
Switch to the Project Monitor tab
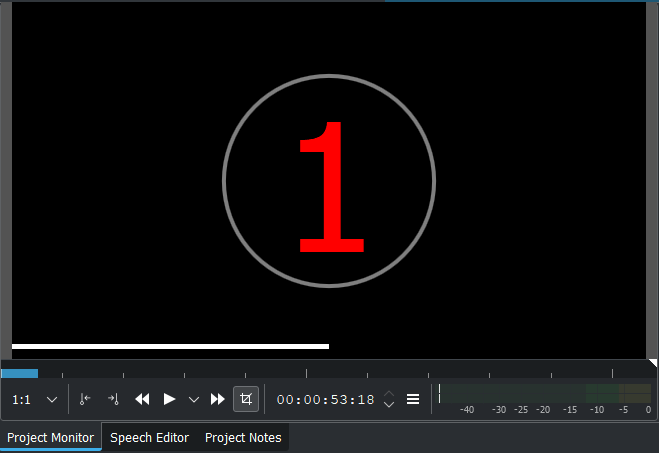tap(50, 437)
